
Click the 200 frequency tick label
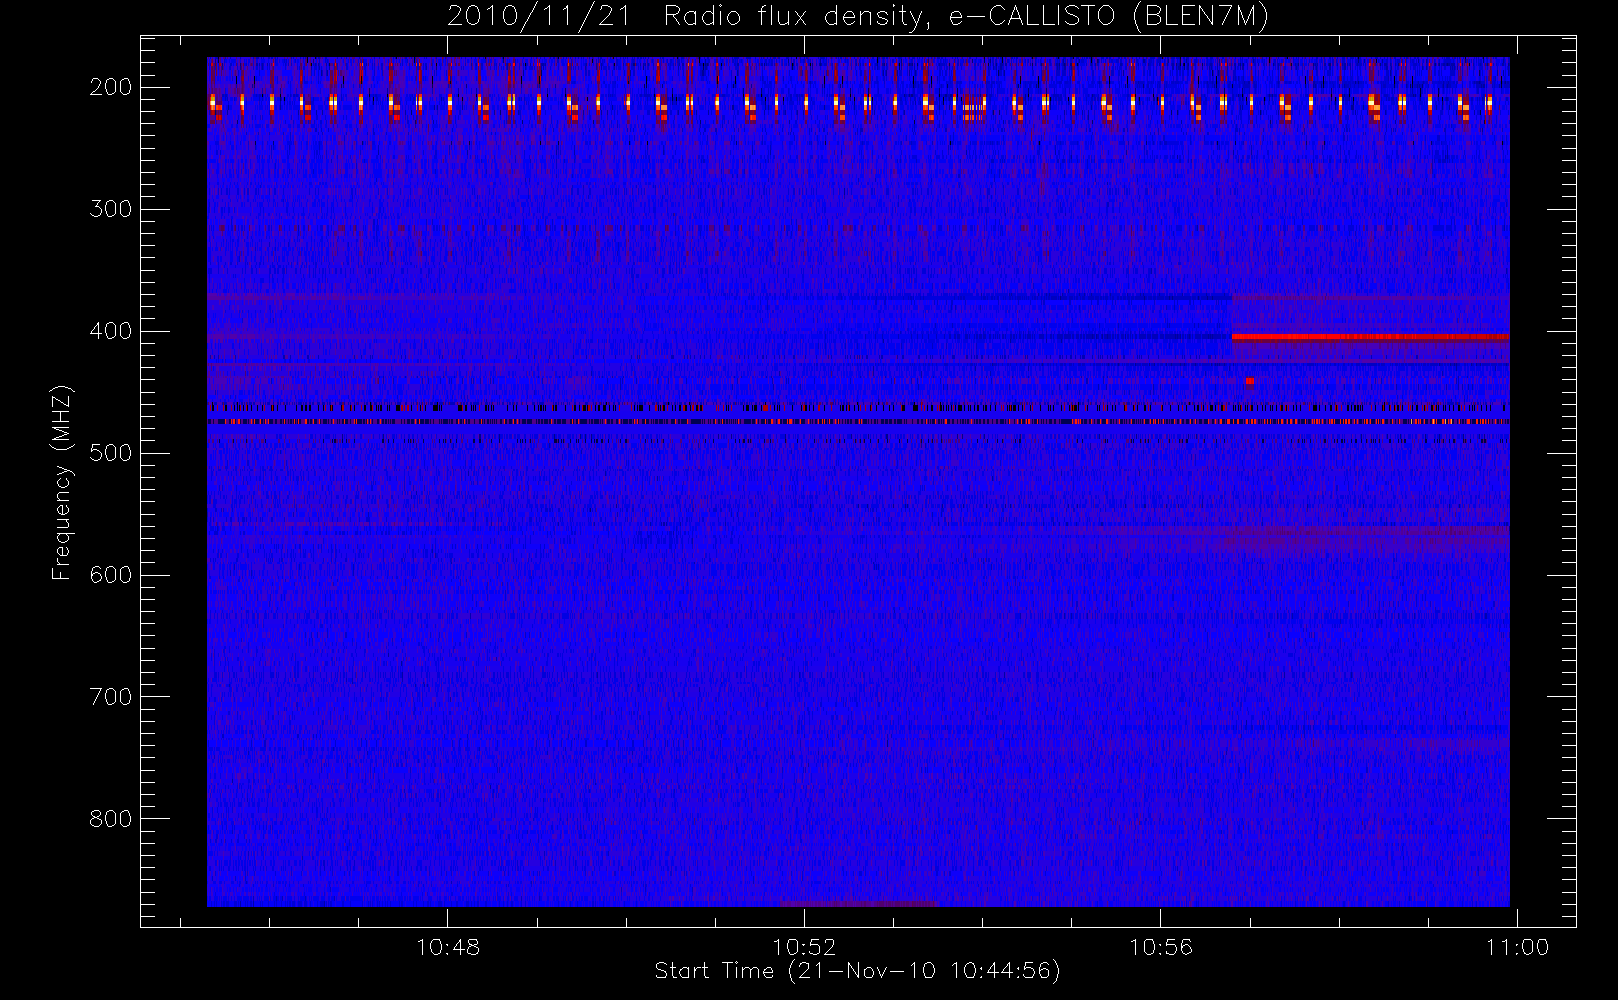click(111, 87)
